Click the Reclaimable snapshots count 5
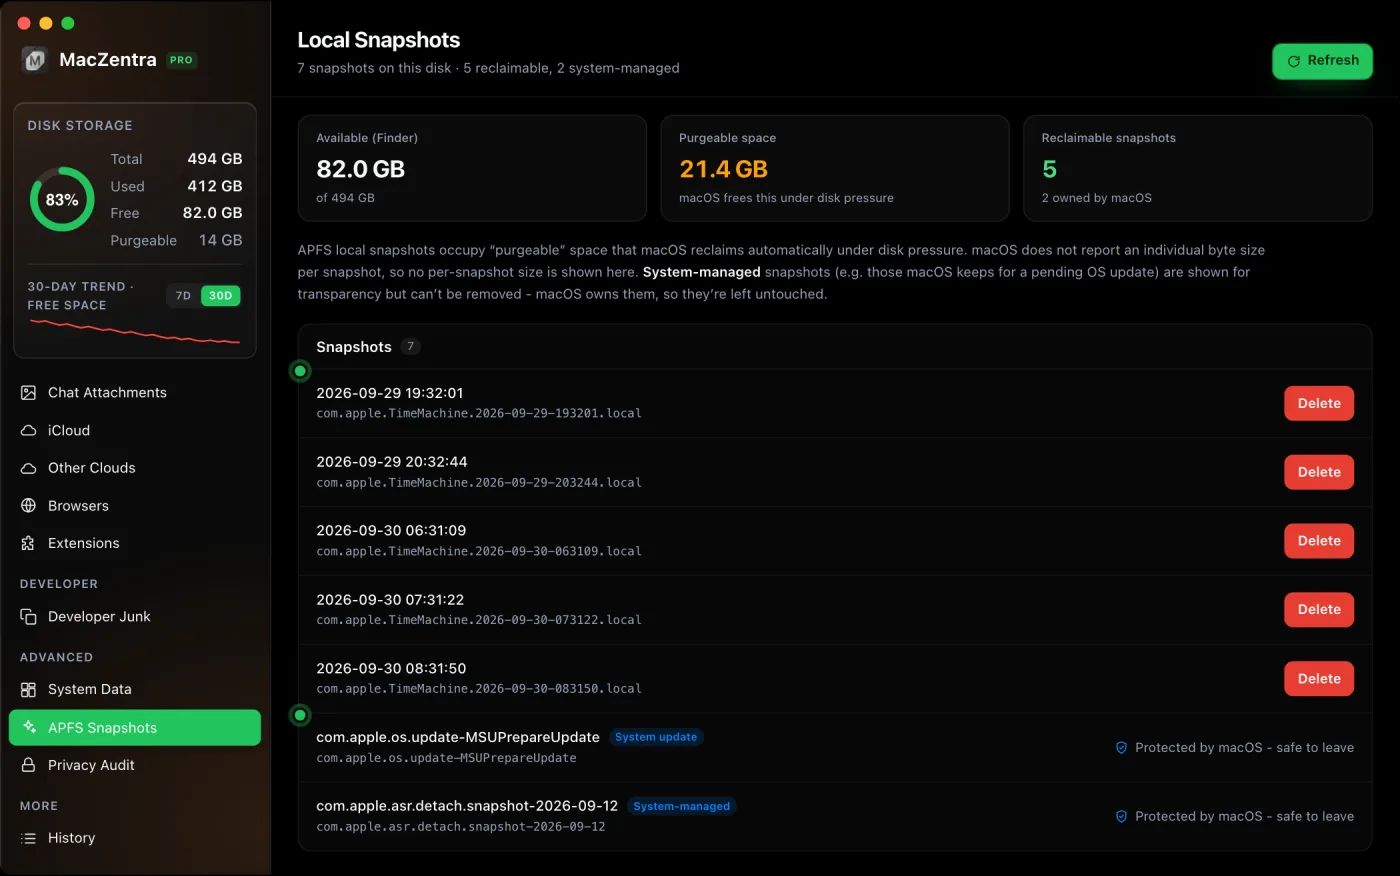 1049,169
